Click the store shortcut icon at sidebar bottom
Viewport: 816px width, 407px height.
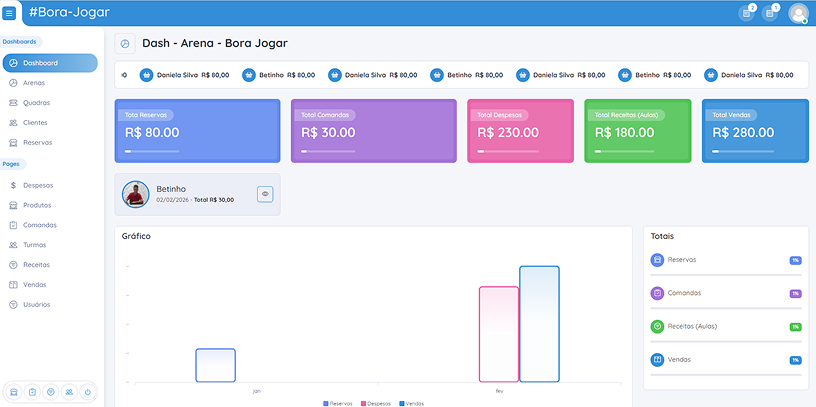coord(14,392)
